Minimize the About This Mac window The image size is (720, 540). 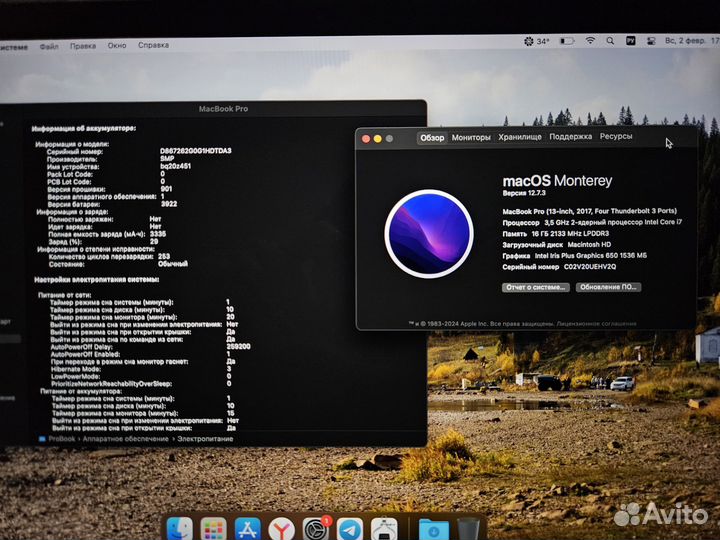coord(377,139)
